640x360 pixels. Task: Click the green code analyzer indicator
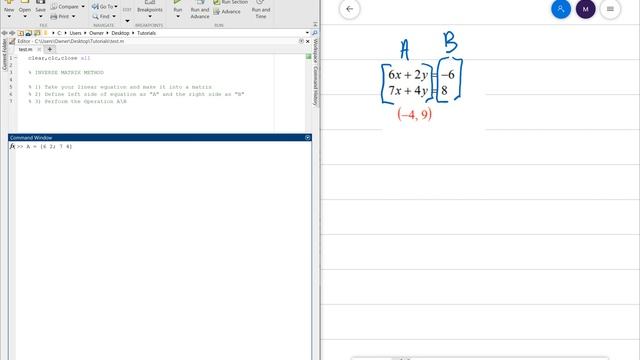(309, 56)
